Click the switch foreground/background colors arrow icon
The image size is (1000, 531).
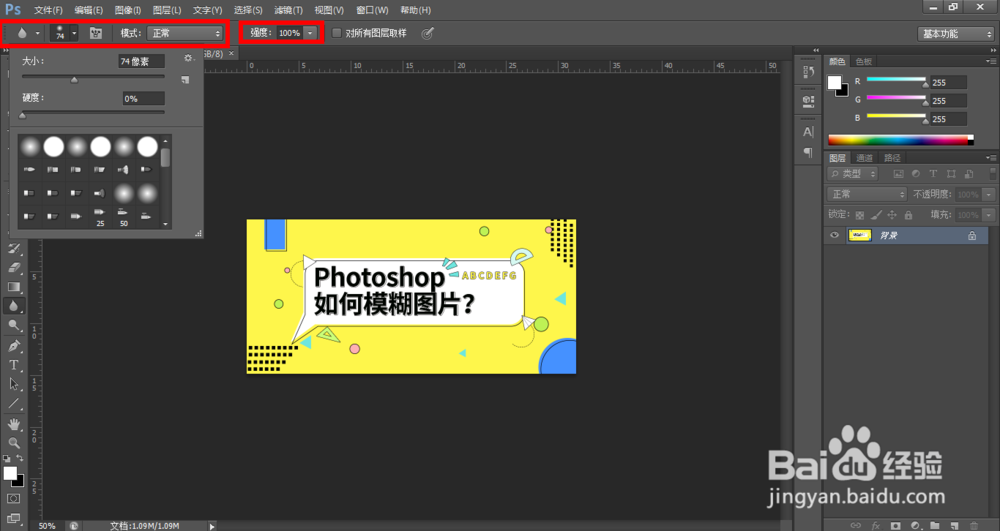[x=20, y=458]
